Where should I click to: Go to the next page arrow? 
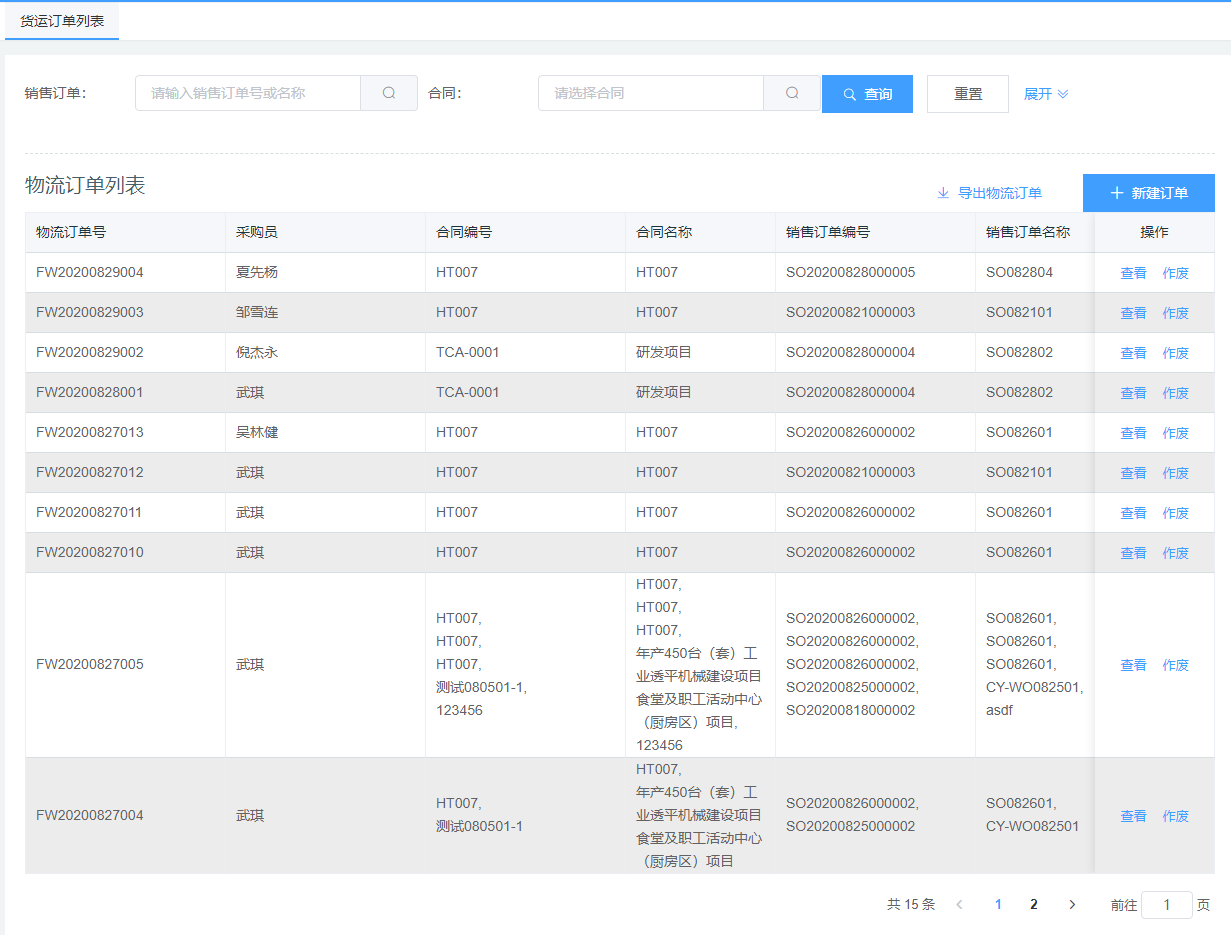tap(1072, 904)
